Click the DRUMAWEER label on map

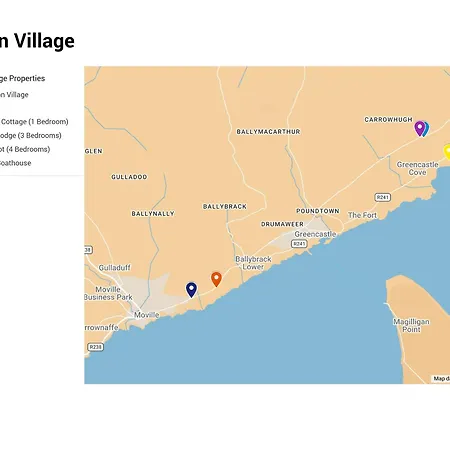(x=282, y=224)
